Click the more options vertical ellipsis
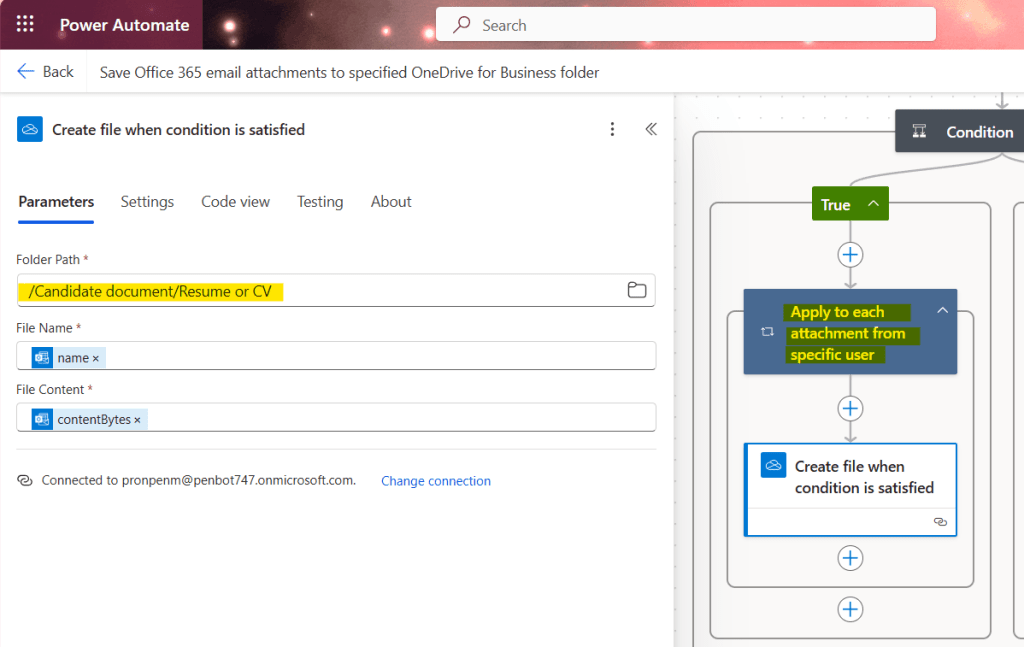Image resolution: width=1024 pixels, height=647 pixels. pyautogui.click(x=613, y=129)
